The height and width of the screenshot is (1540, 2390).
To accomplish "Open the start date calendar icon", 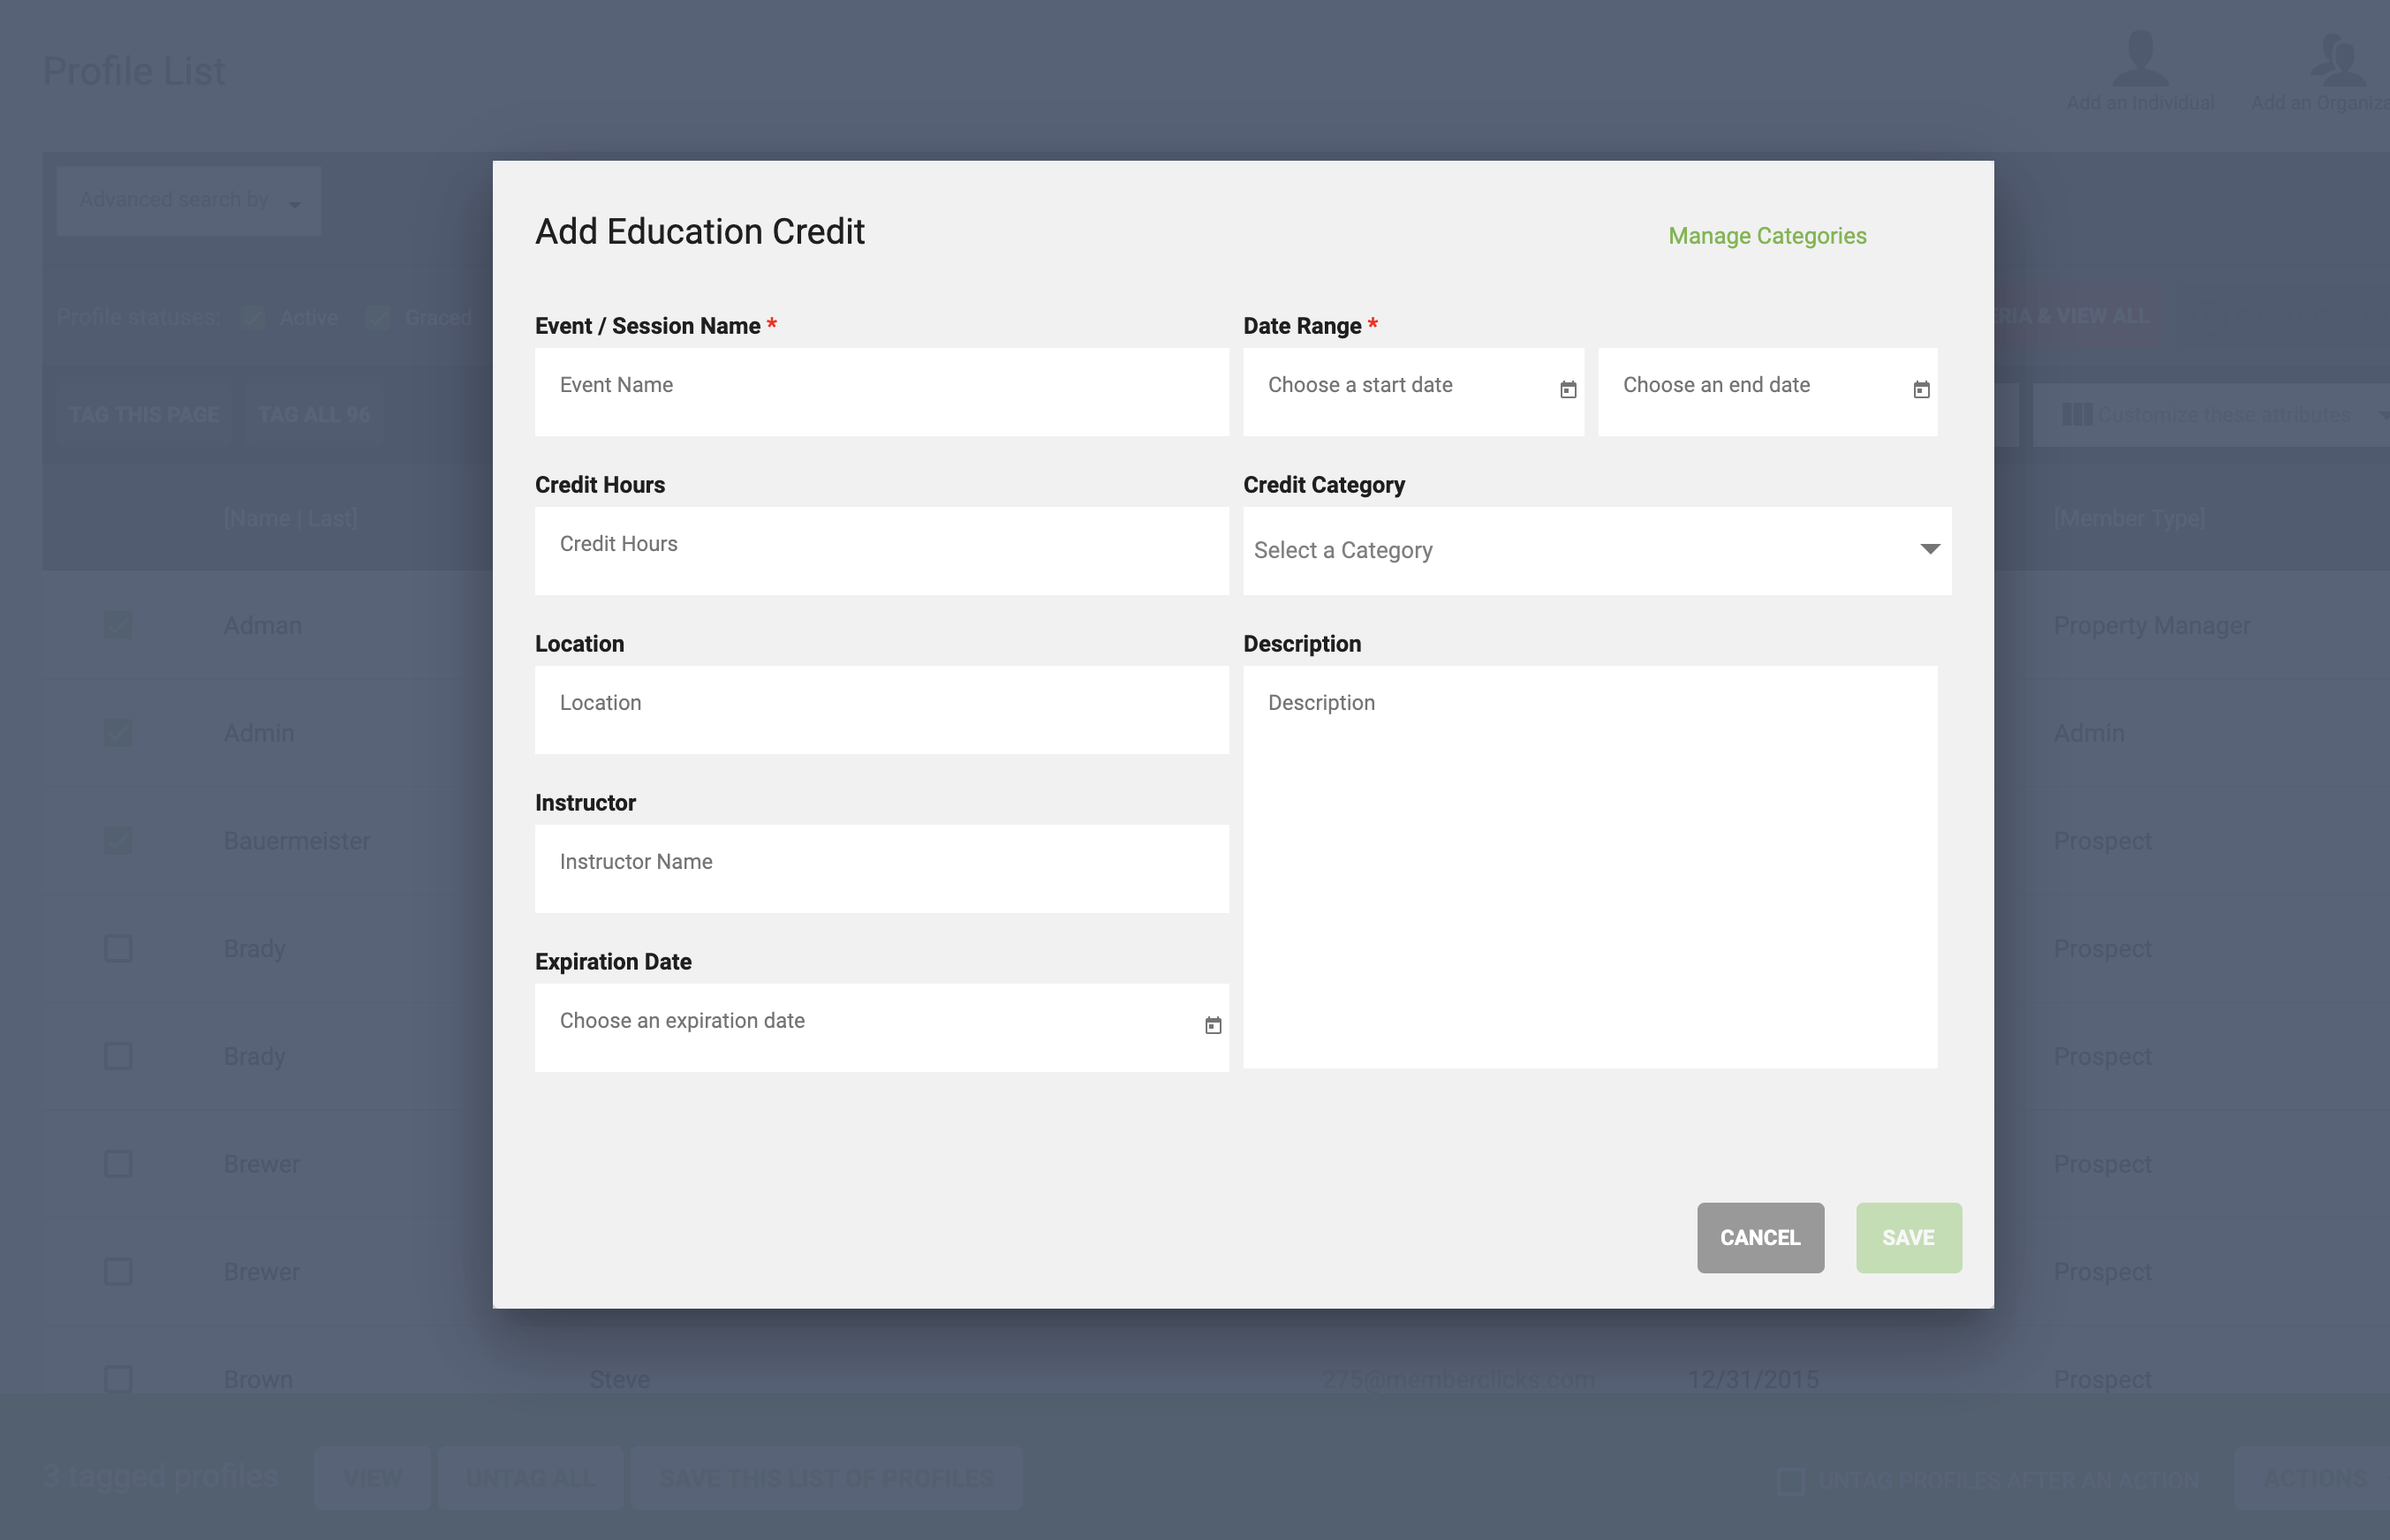I will (x=1568, y=390).
